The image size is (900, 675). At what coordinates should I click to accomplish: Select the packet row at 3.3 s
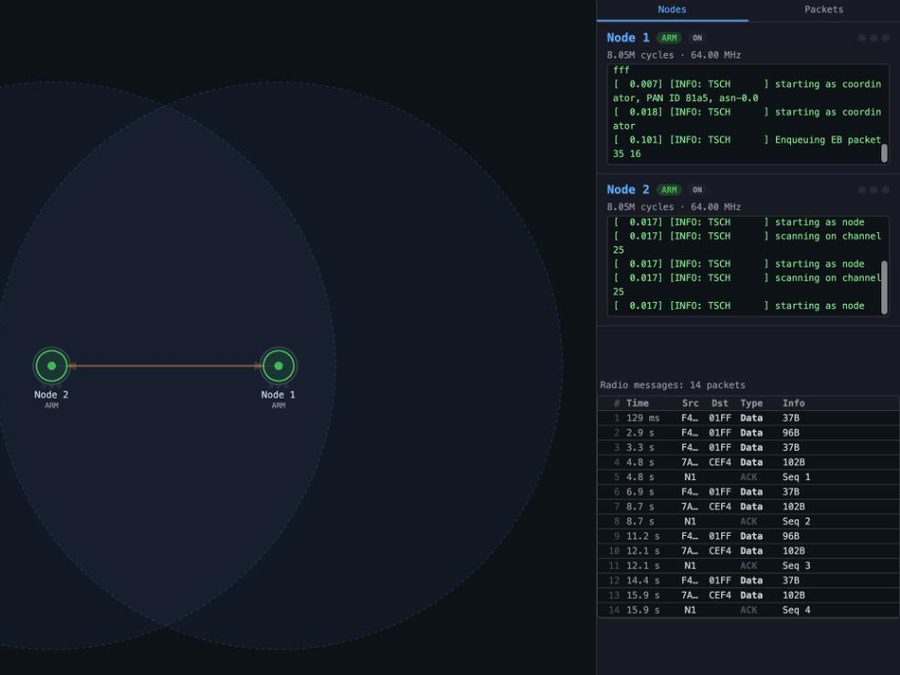click(748, 448)
